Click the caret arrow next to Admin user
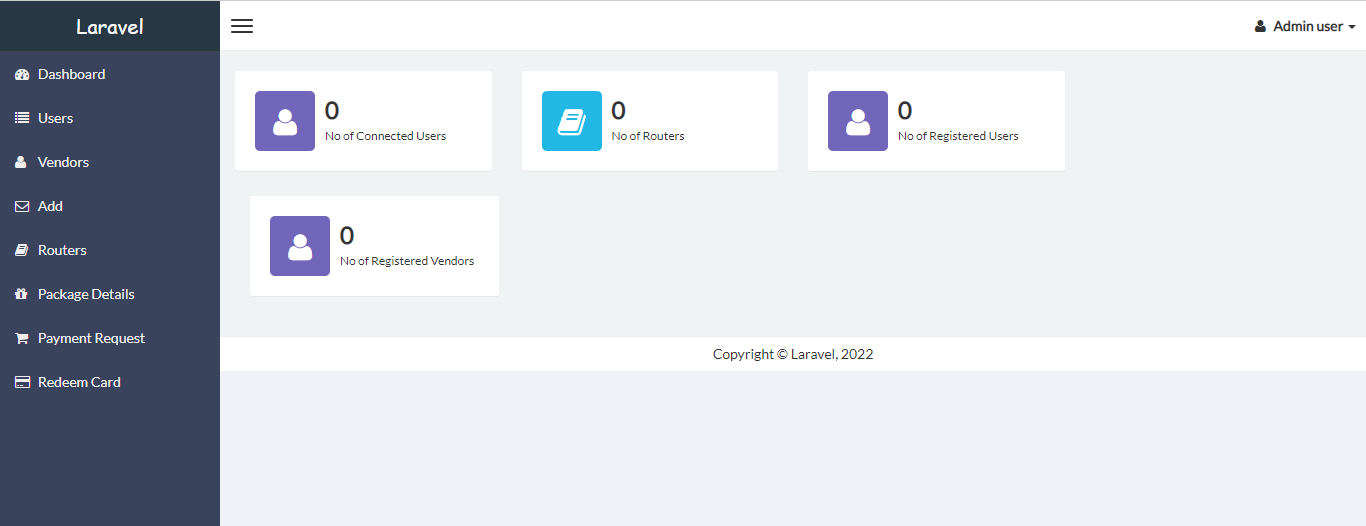 pos(1351,27)
